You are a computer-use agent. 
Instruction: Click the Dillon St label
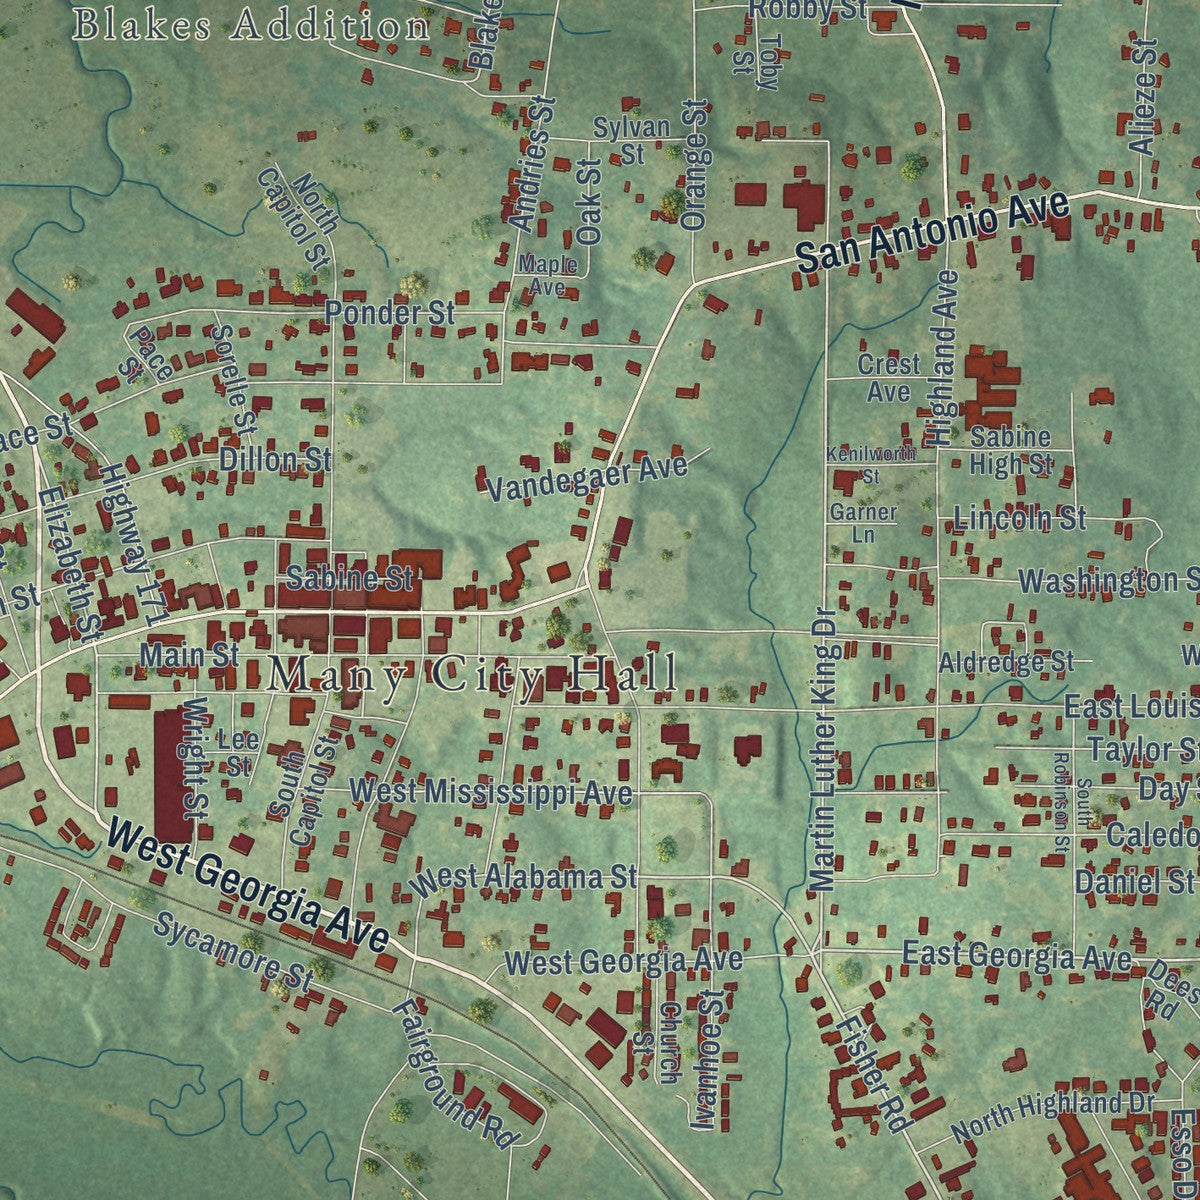[275, 460]
